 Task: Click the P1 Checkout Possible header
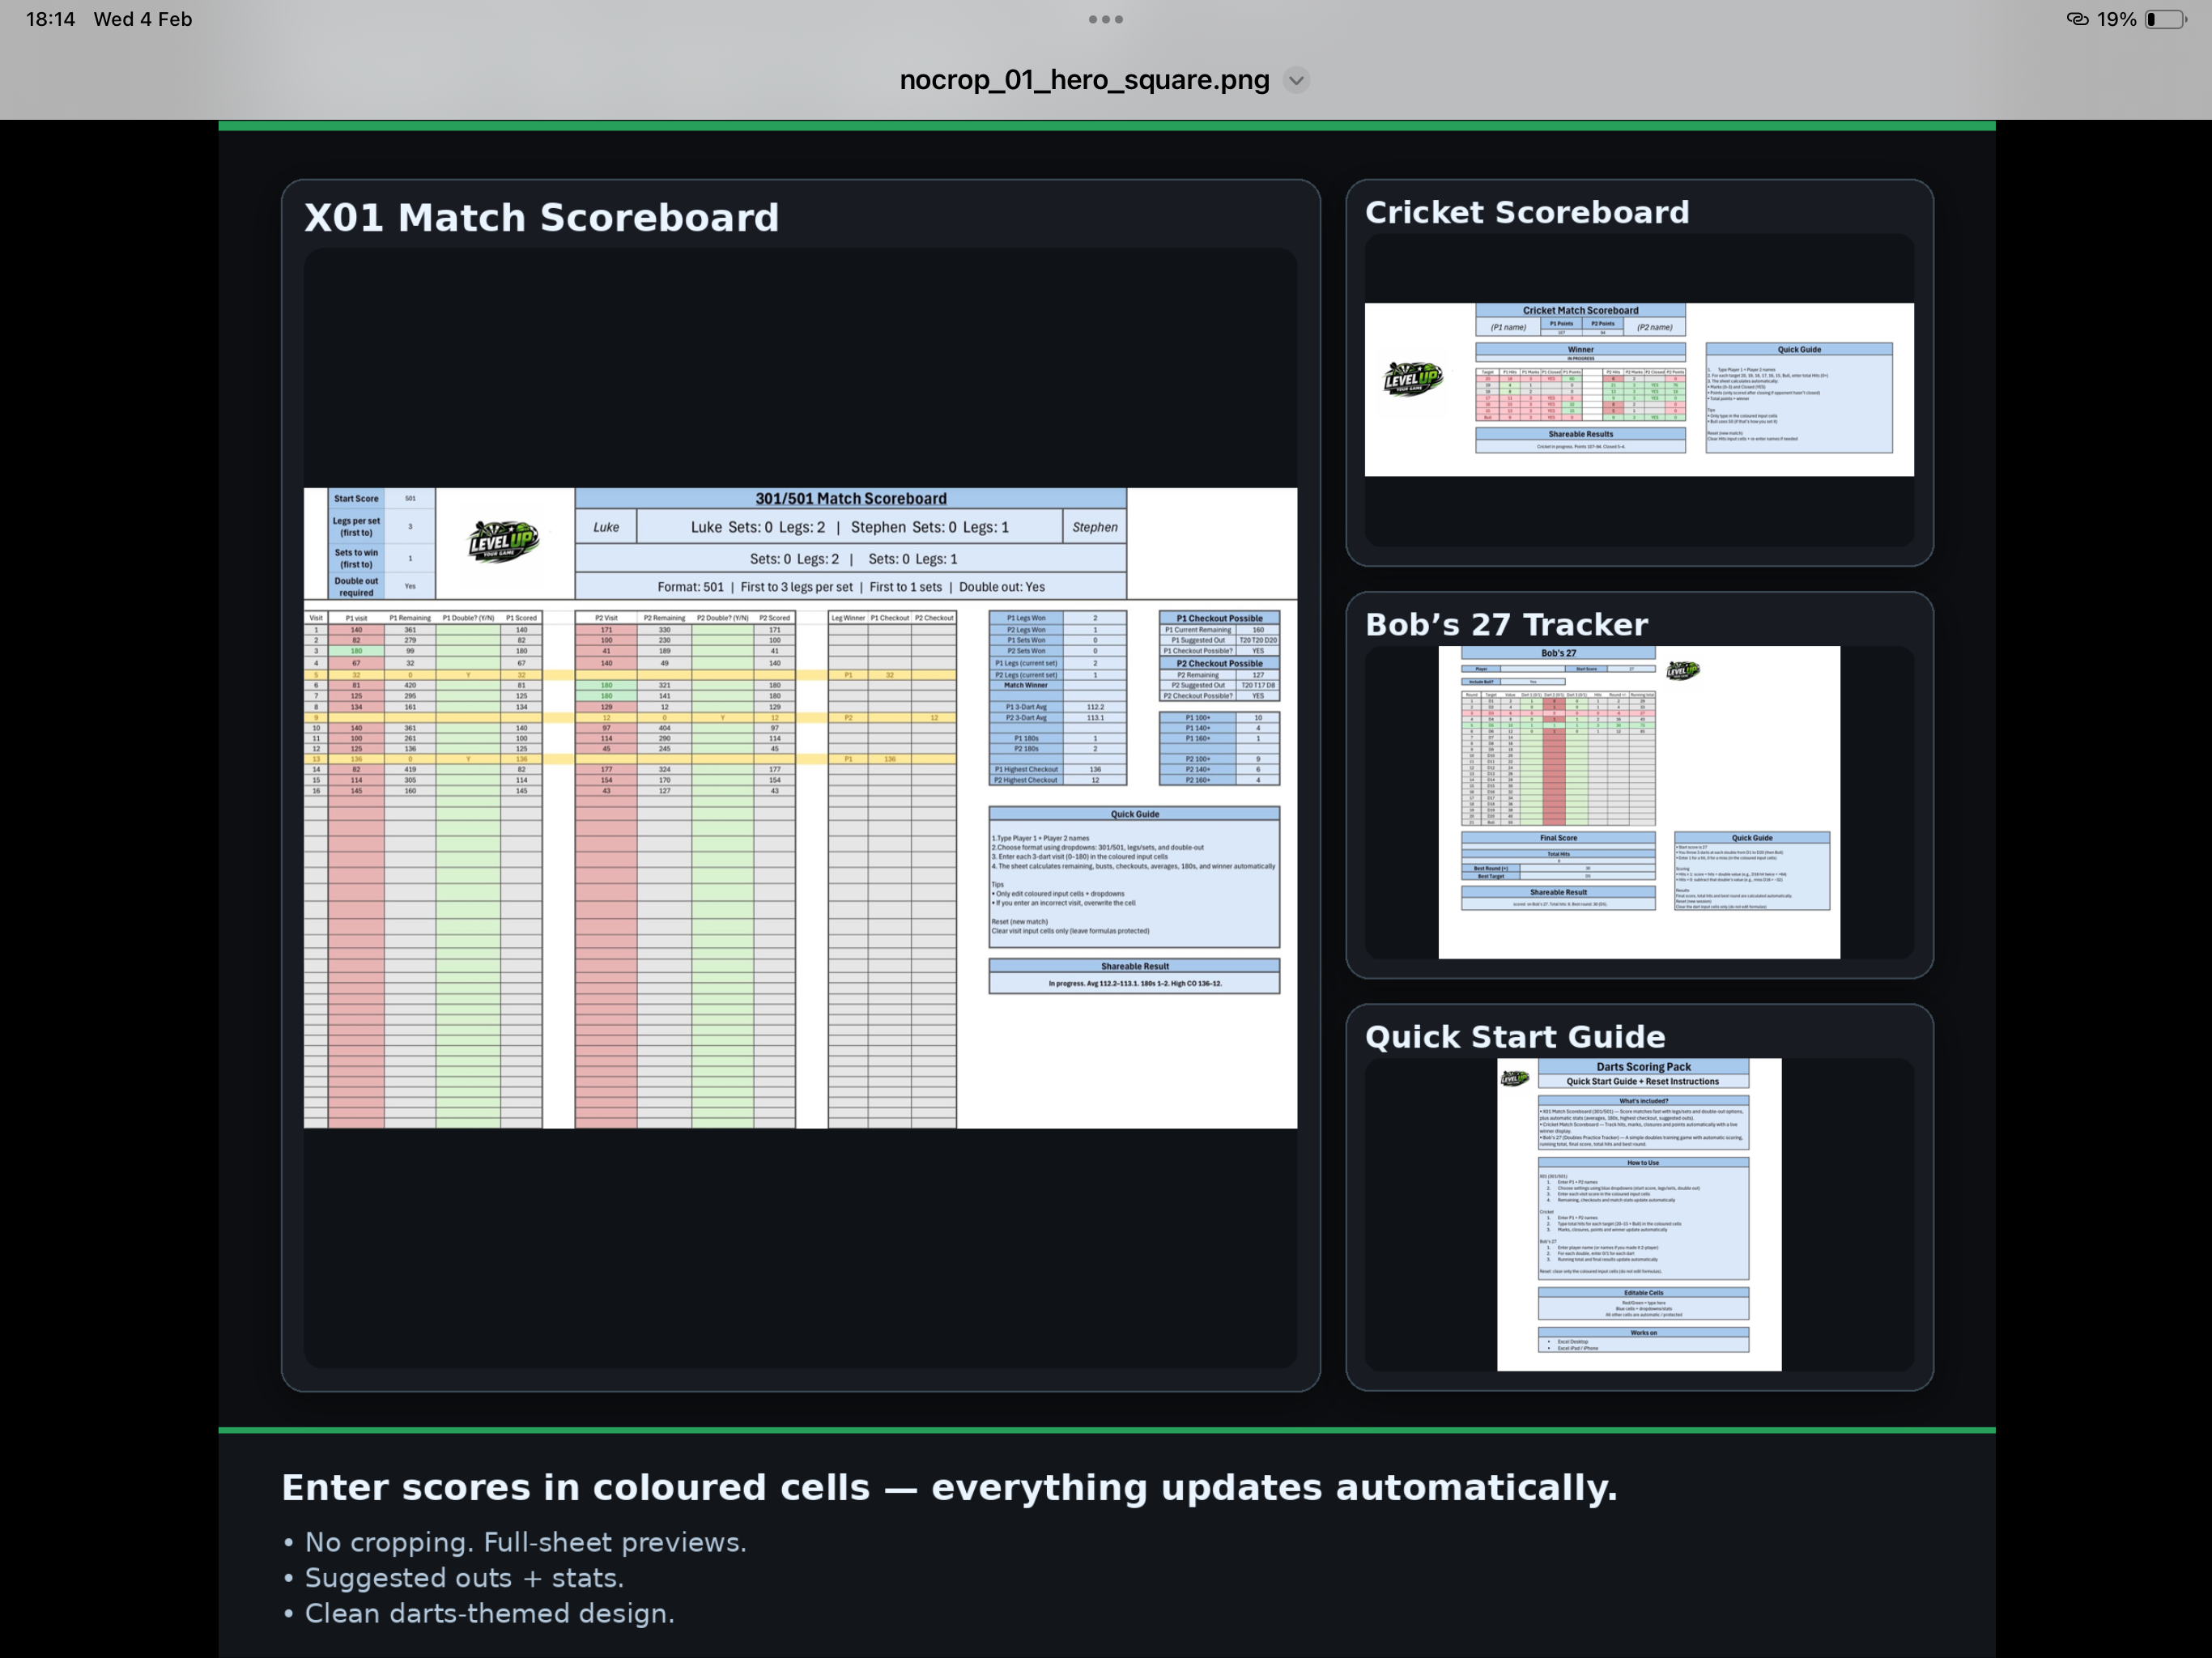[1219, 618]
